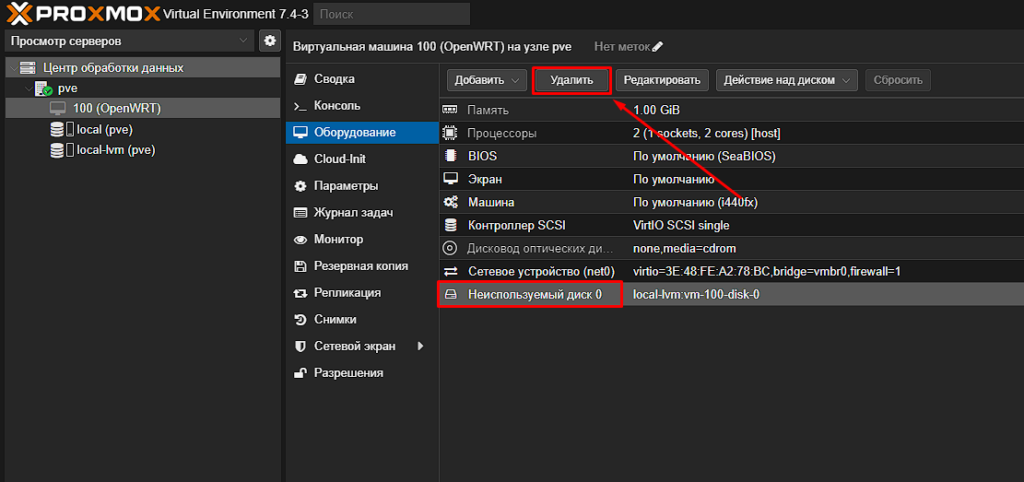Focus the Поиск search field
Viewport: 1024px width, 482px height.
[391, 14]
